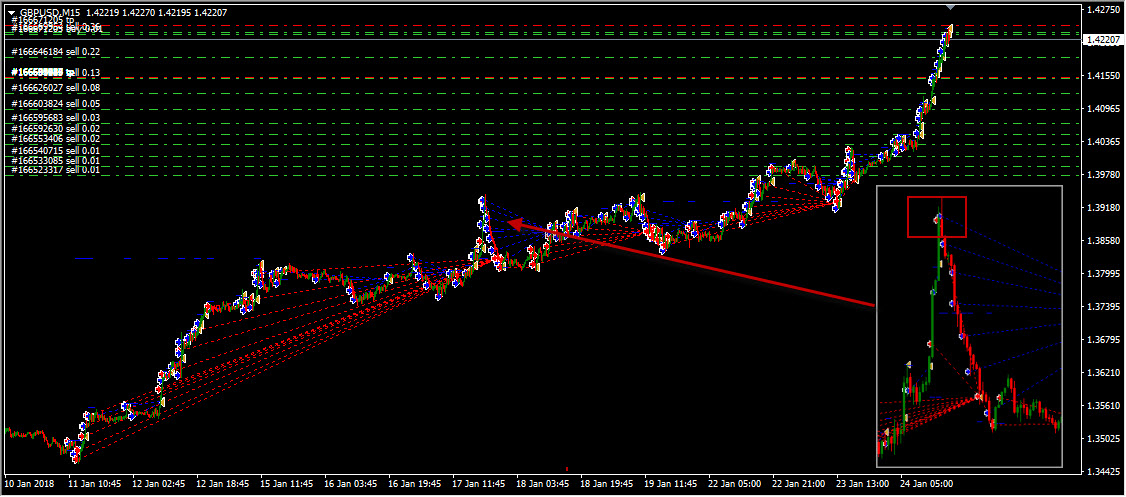
Task: Select order label #166646184 sell 0.22
Action: (x=56, y=52)
